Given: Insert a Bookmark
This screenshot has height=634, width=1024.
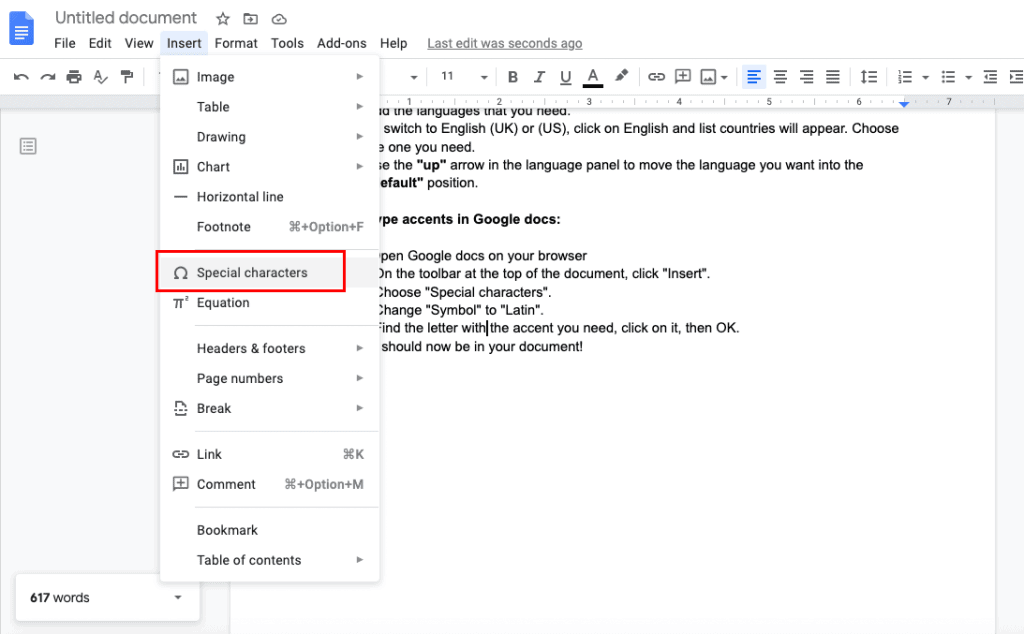Looking at the screenshot, I should [270, 530].
